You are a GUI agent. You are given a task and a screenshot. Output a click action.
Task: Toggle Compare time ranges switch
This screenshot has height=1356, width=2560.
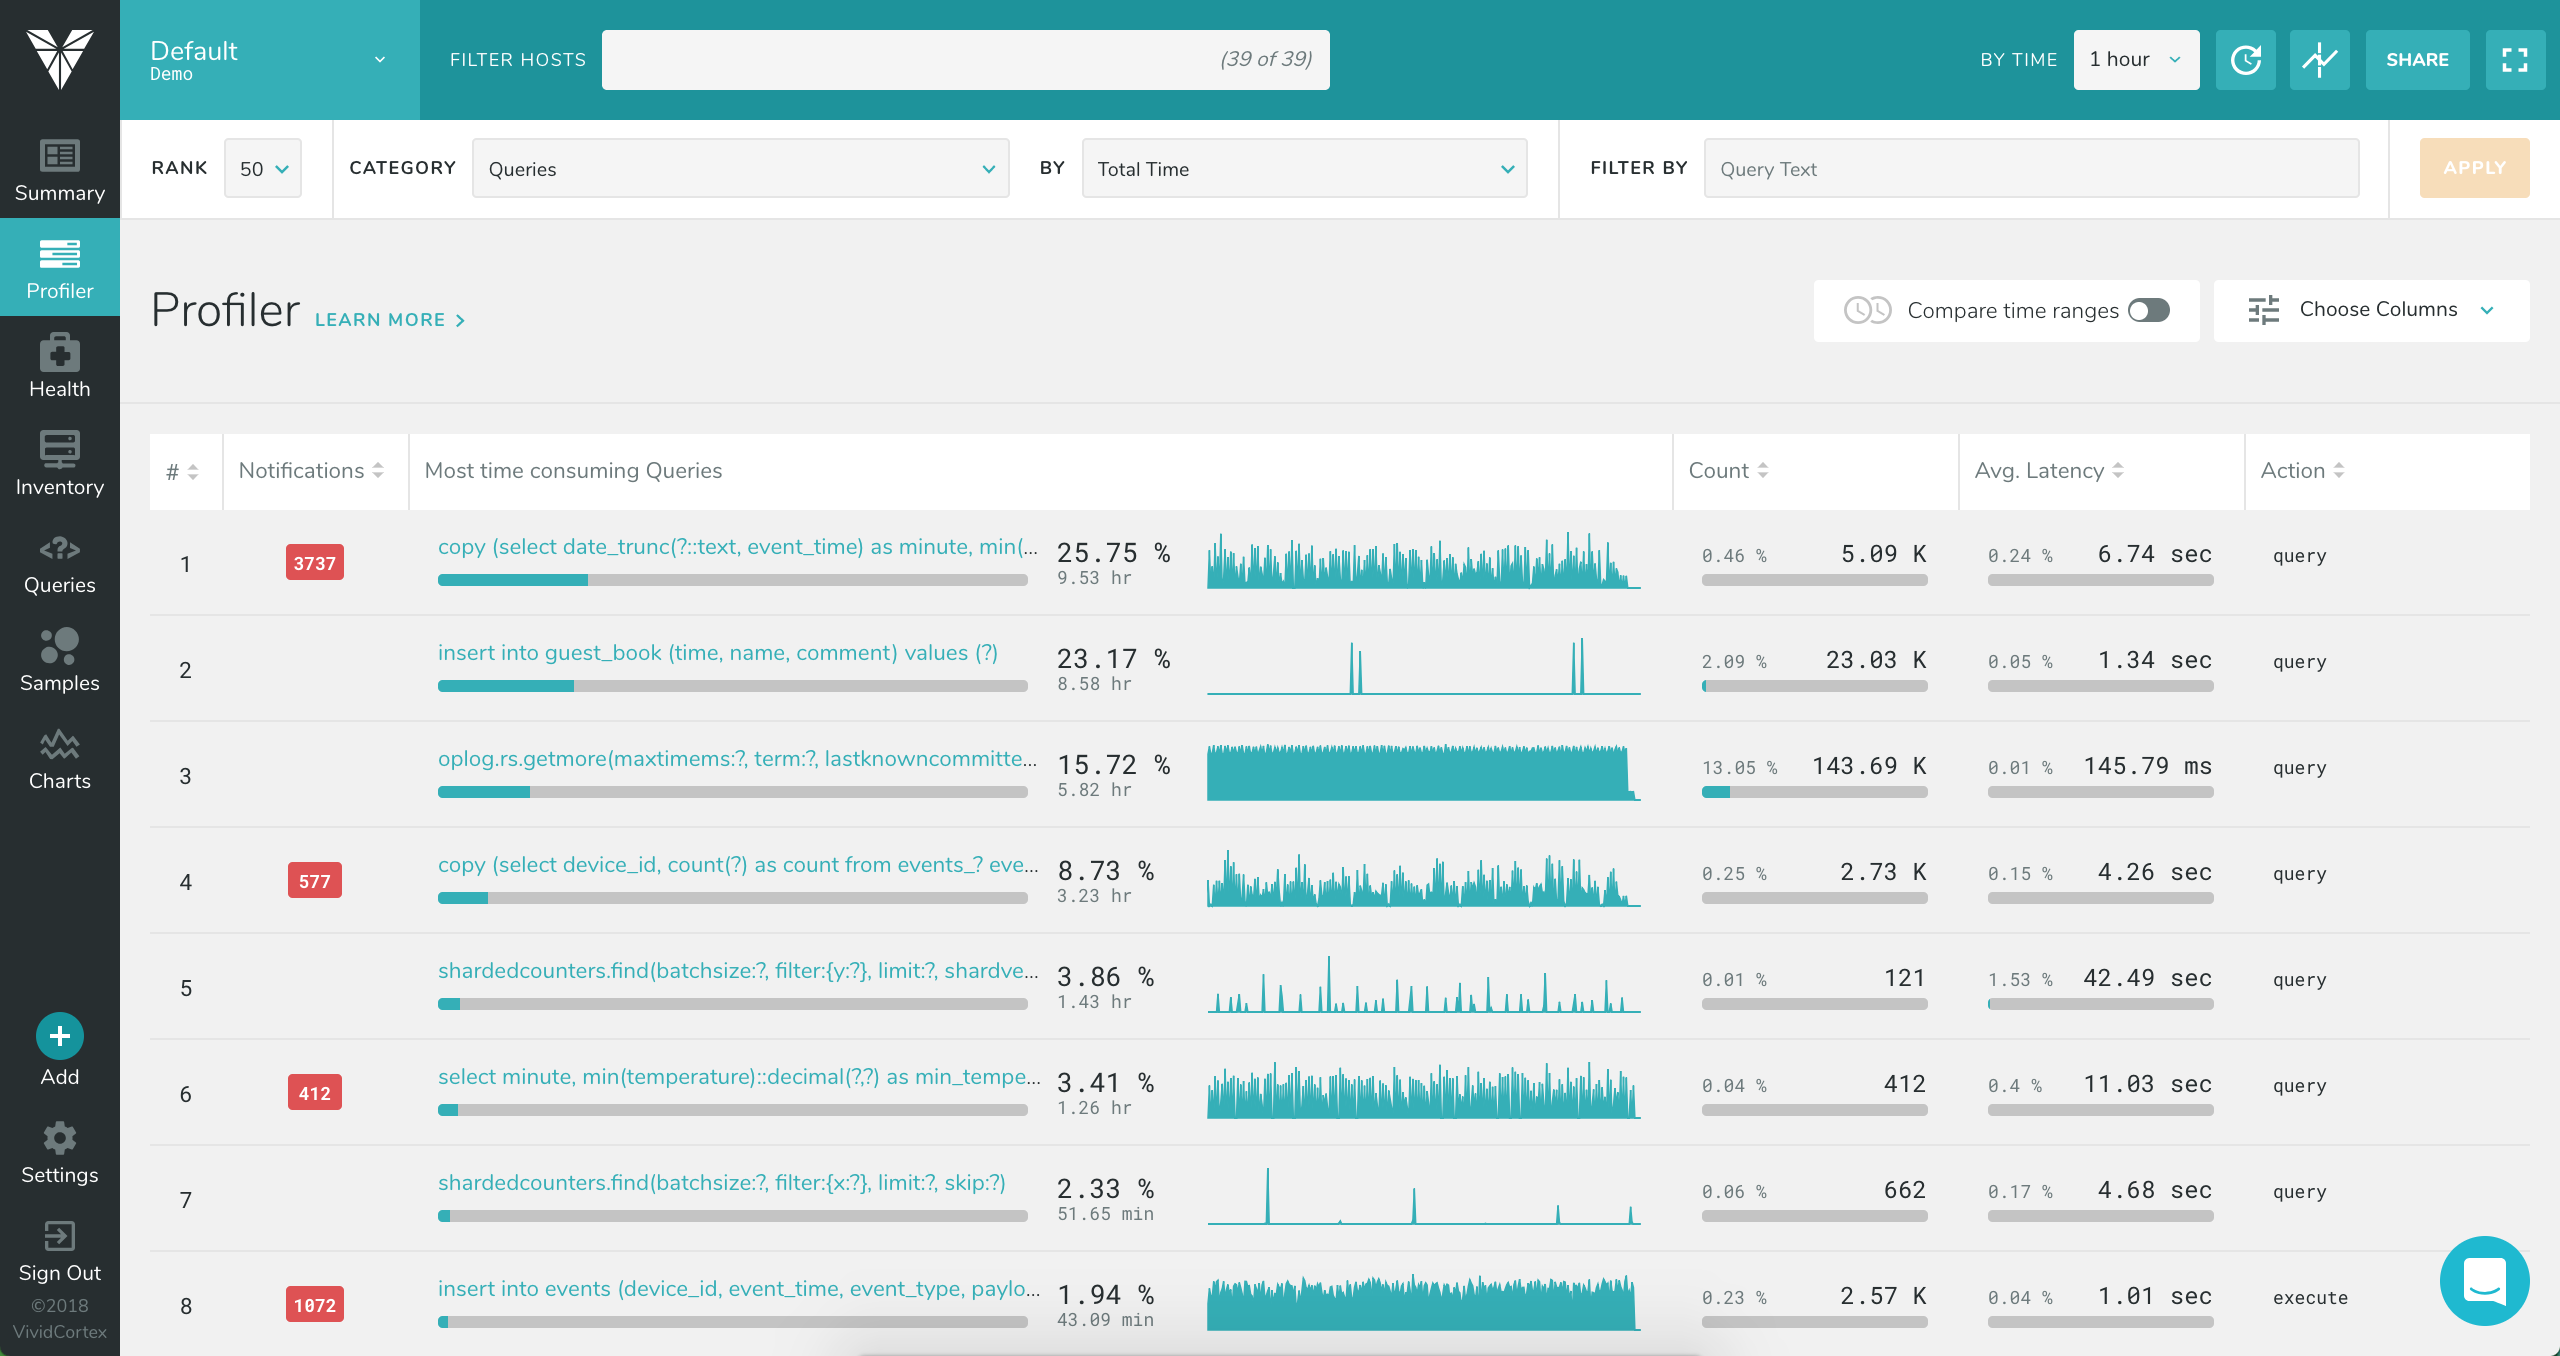pyautogui.click(x=2148, y=311)
